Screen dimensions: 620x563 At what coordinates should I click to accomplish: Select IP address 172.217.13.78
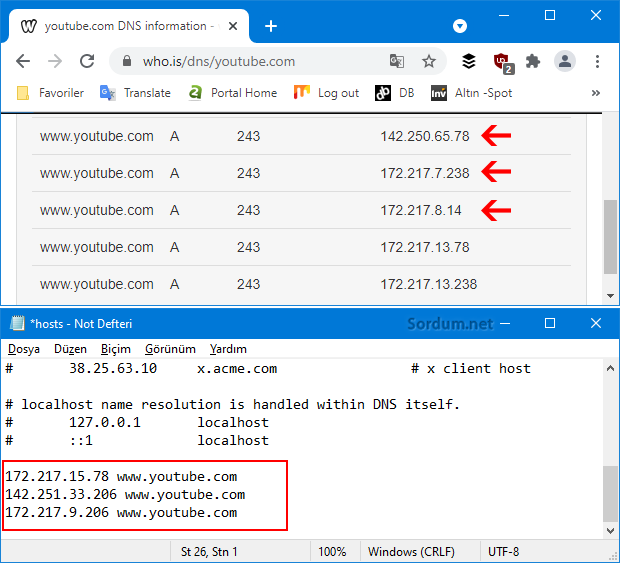[425, 247]
